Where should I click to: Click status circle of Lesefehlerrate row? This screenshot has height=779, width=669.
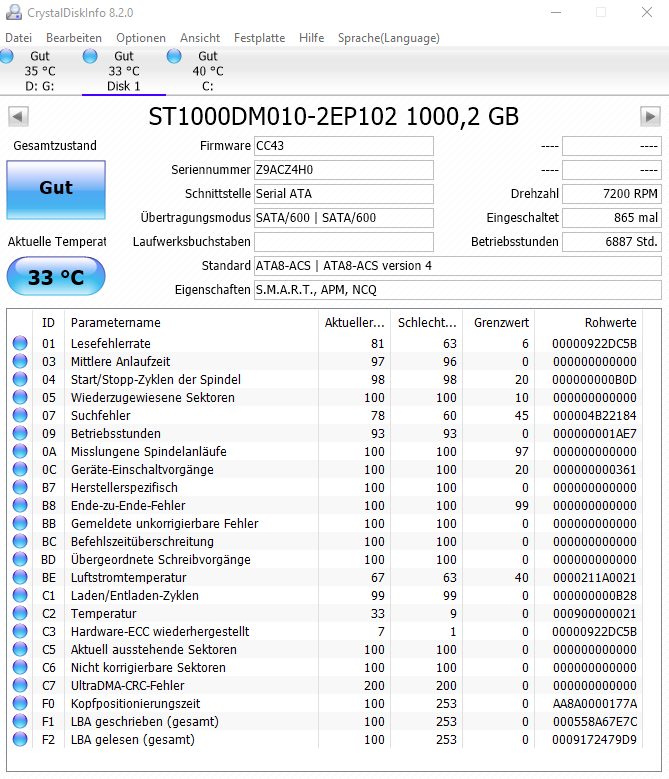(x=20, y=343)
